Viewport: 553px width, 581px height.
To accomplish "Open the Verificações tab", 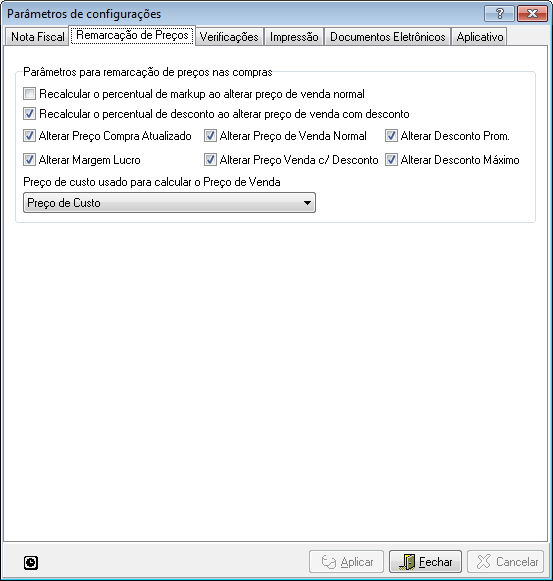I will coord(229,37).
